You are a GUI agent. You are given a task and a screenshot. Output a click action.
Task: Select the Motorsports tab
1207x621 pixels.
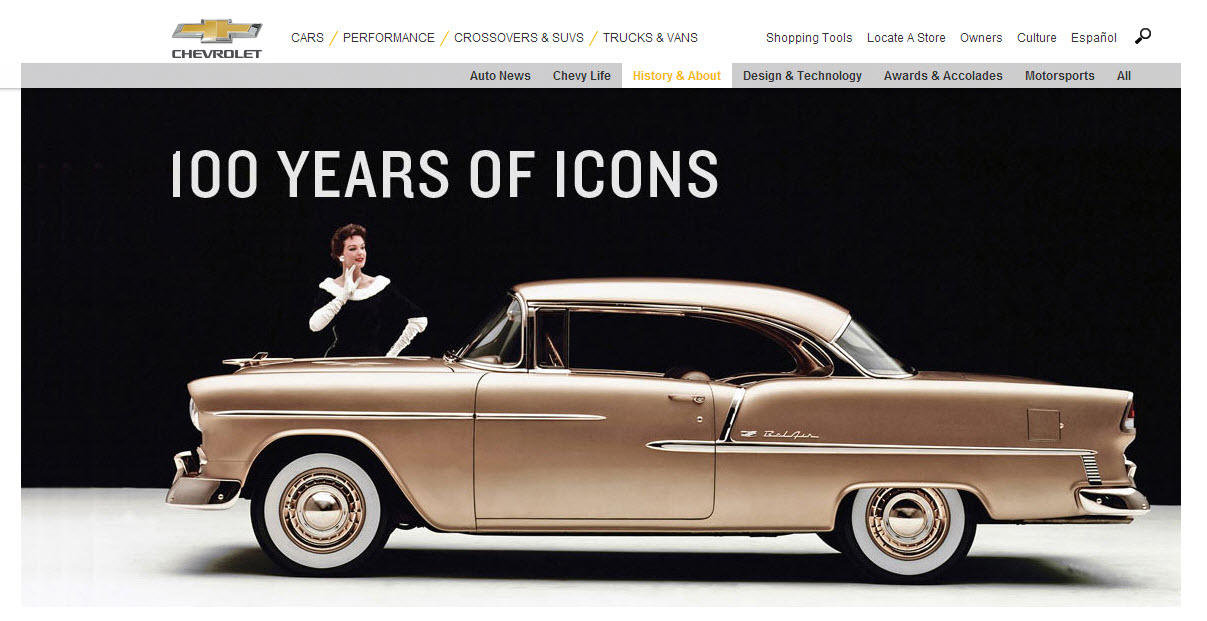[1060, 76]
